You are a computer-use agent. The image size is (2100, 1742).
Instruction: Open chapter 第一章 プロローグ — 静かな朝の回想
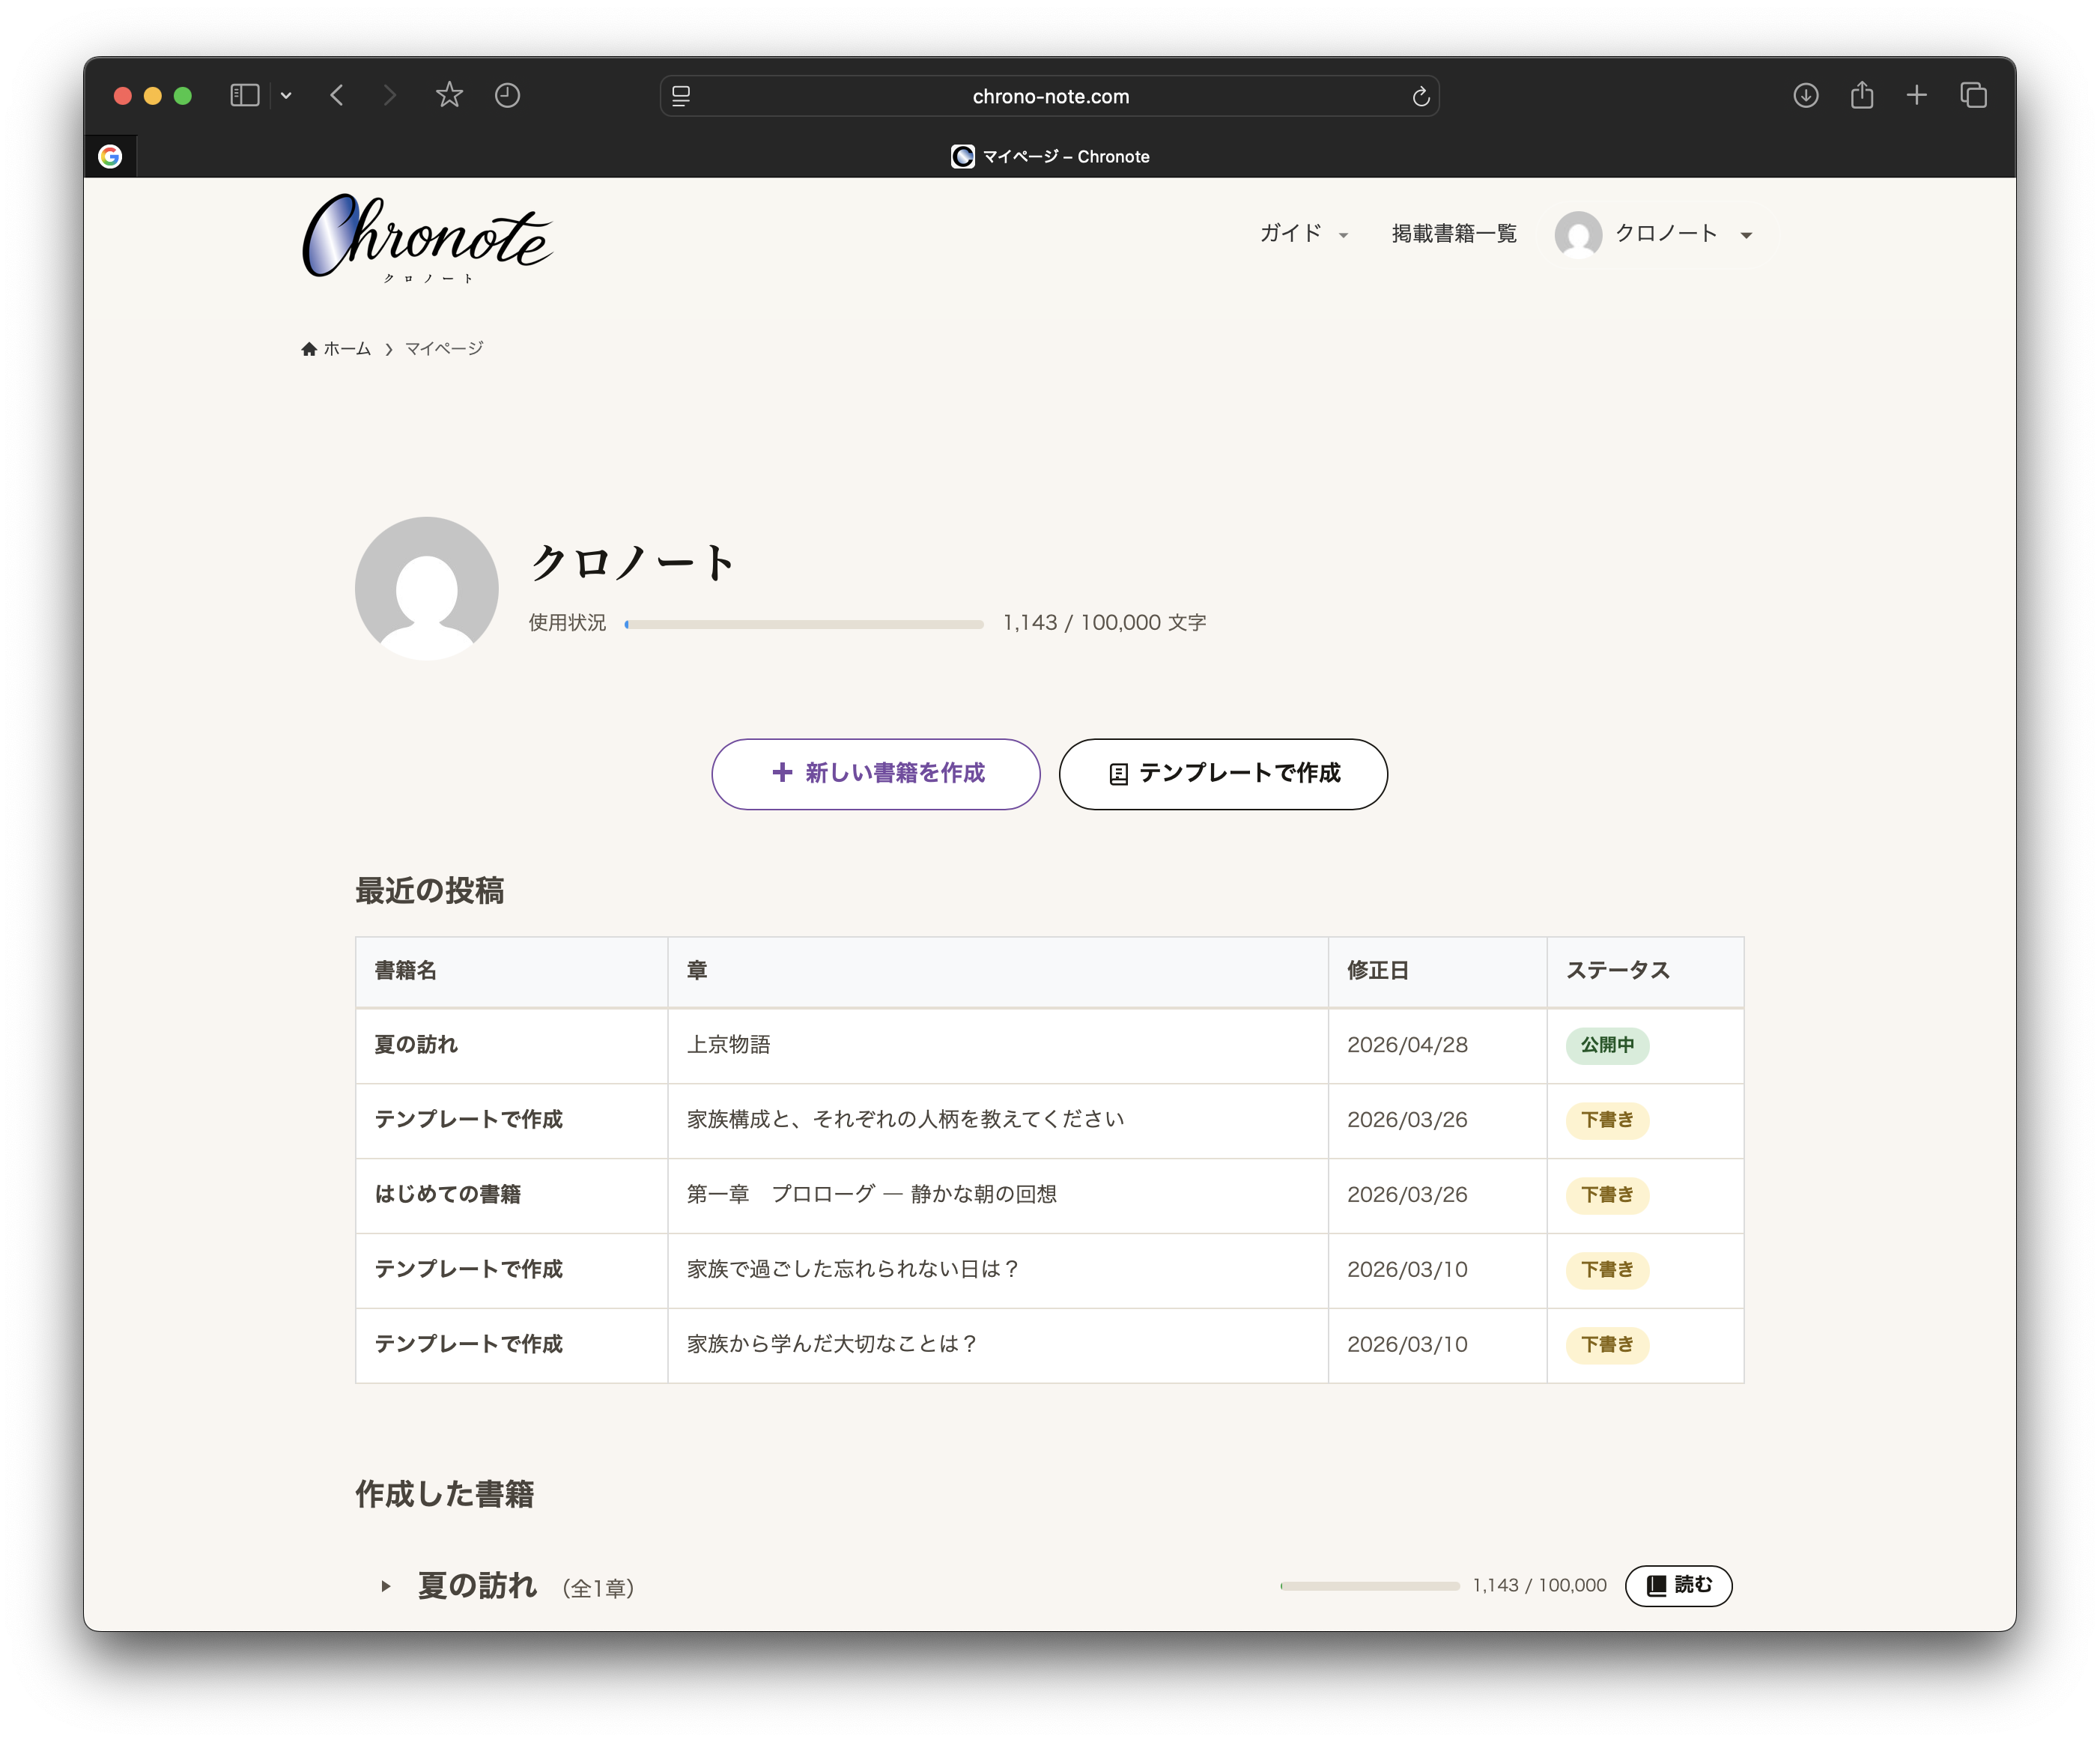coord(872,1195)
